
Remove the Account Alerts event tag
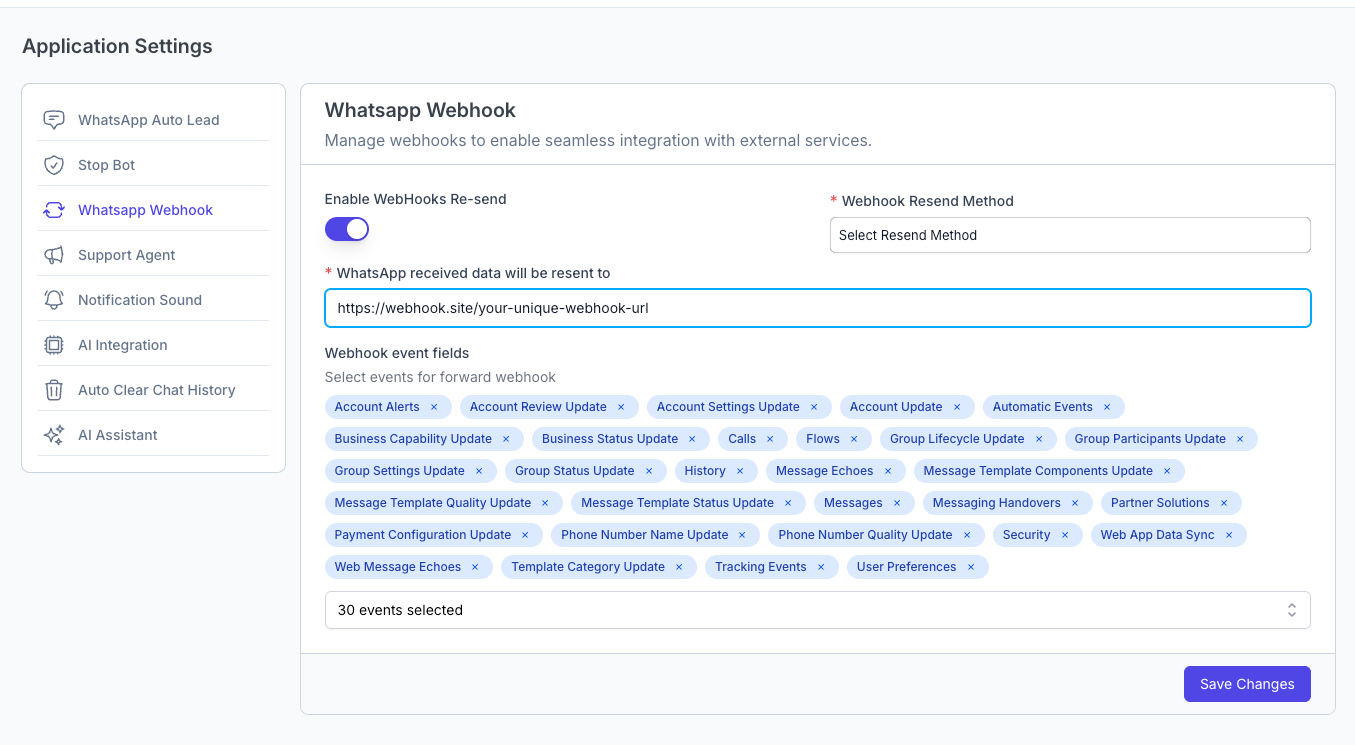[x=434, y=407]
